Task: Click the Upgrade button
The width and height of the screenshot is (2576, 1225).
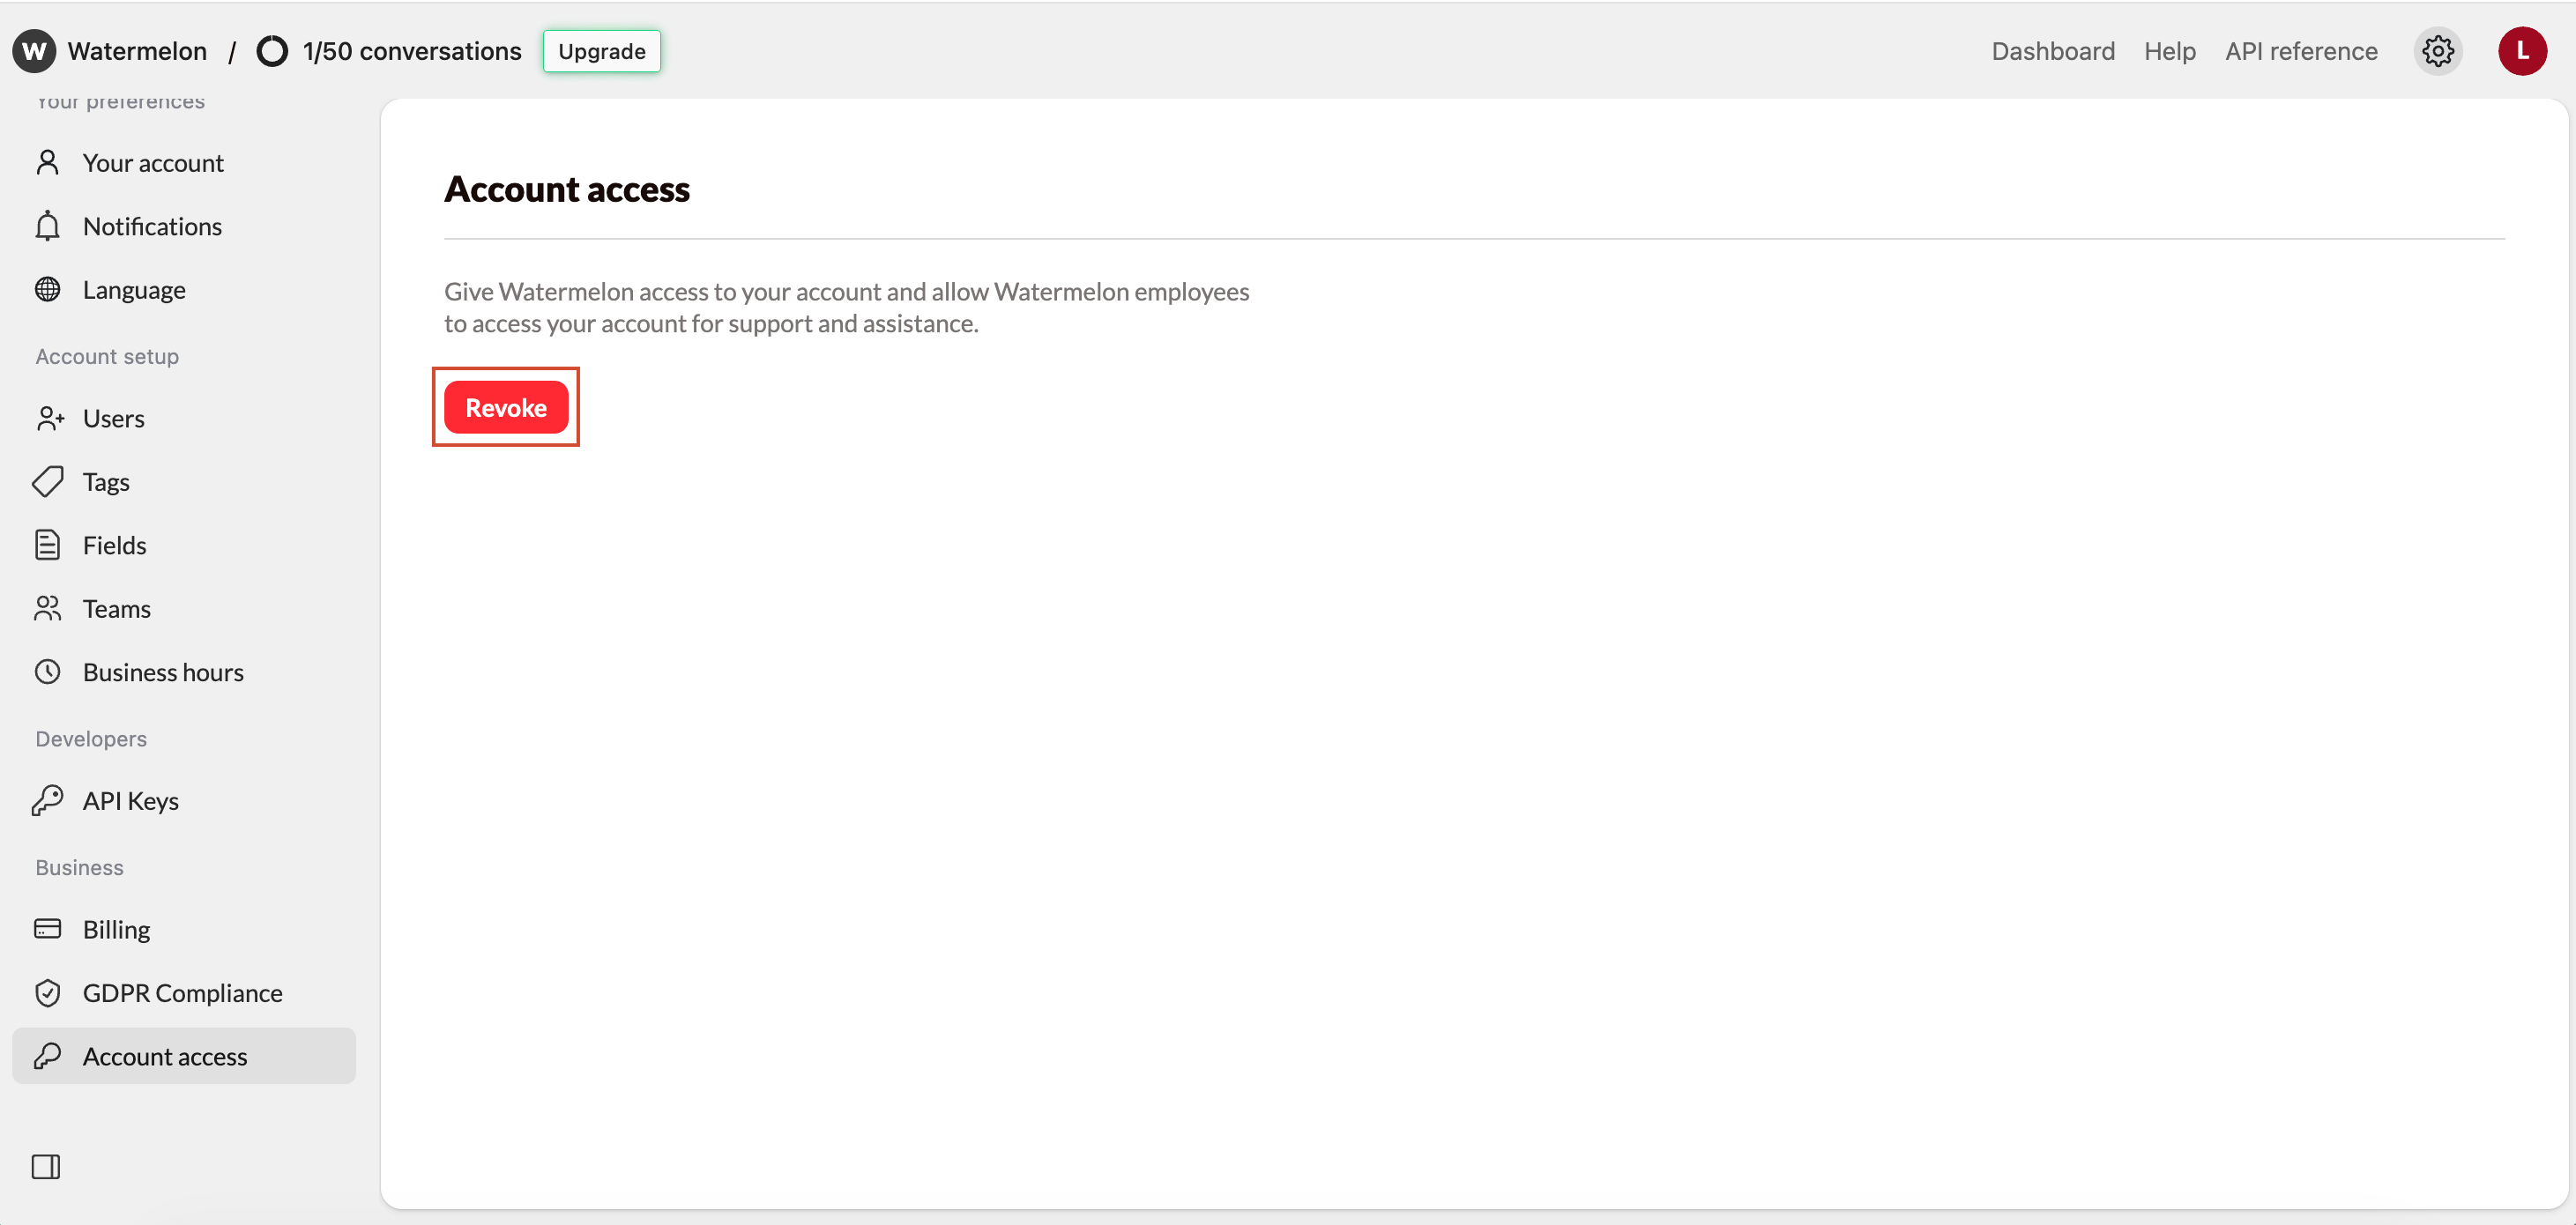Action: pos(602,51)
